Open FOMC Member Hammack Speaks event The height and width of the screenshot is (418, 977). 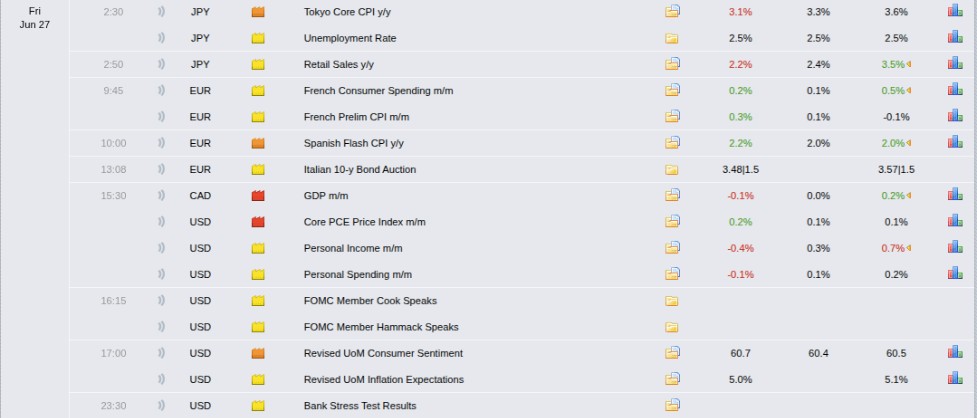pos(381,327)
